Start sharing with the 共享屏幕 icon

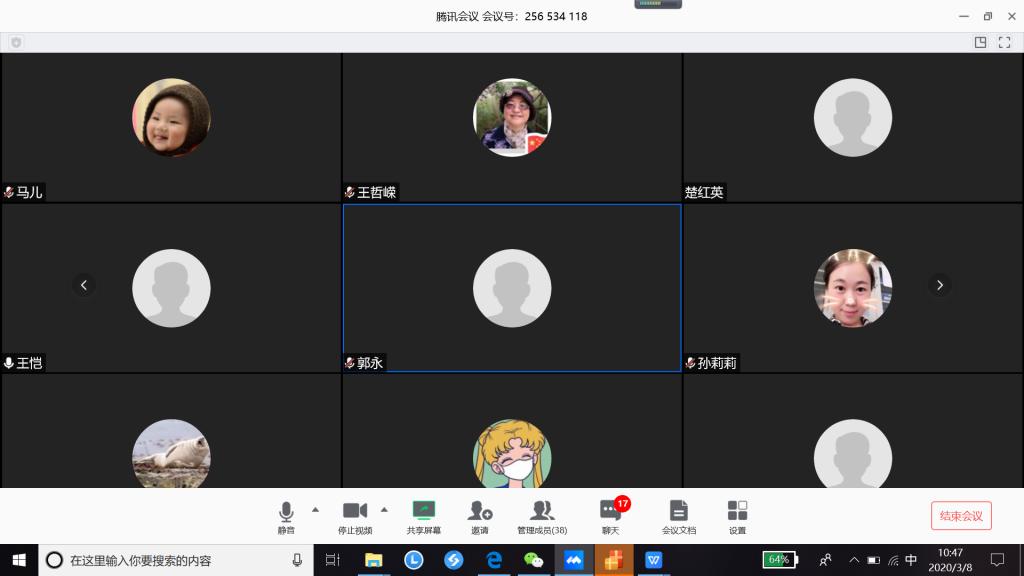tap(424, 516)
